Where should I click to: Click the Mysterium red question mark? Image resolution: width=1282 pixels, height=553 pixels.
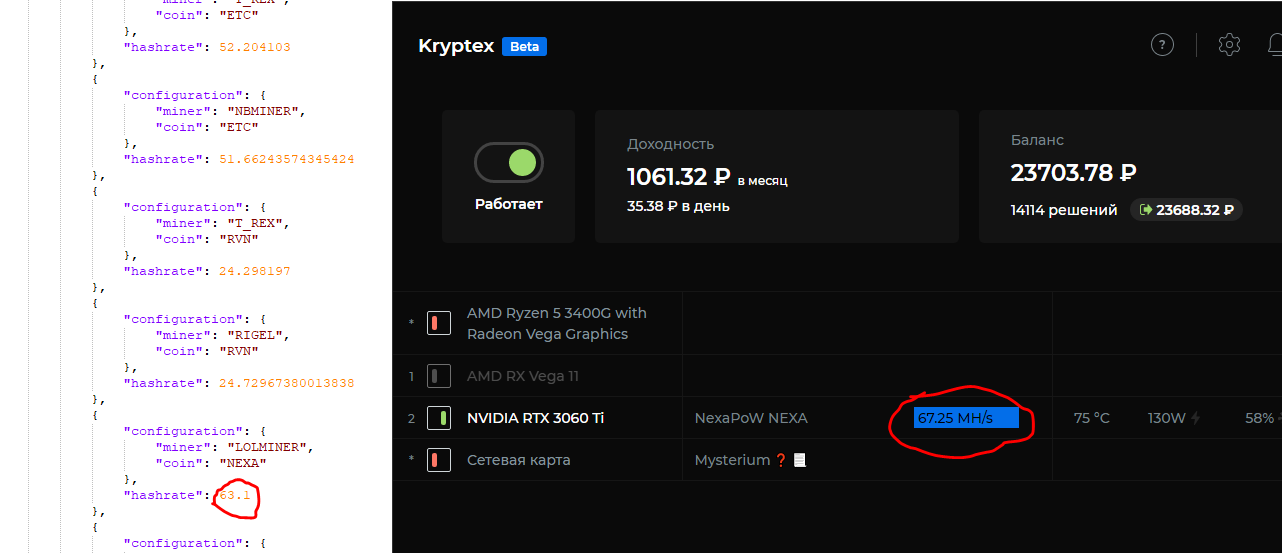click(x=781, y=460)
